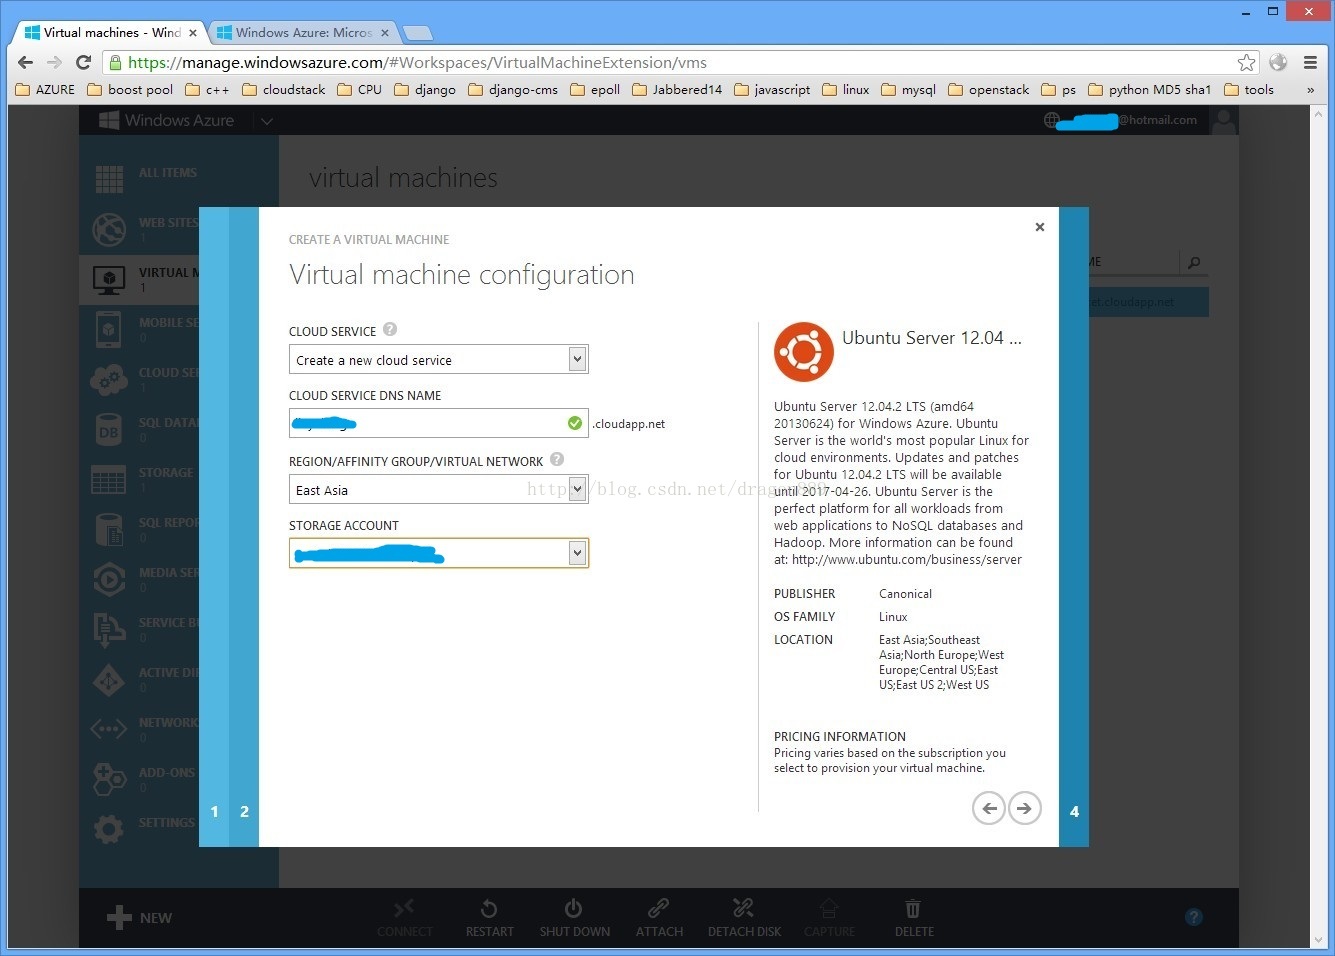Click the ATTACH command icon
This screenshot has height=956, width=1335.
point(659,908)
